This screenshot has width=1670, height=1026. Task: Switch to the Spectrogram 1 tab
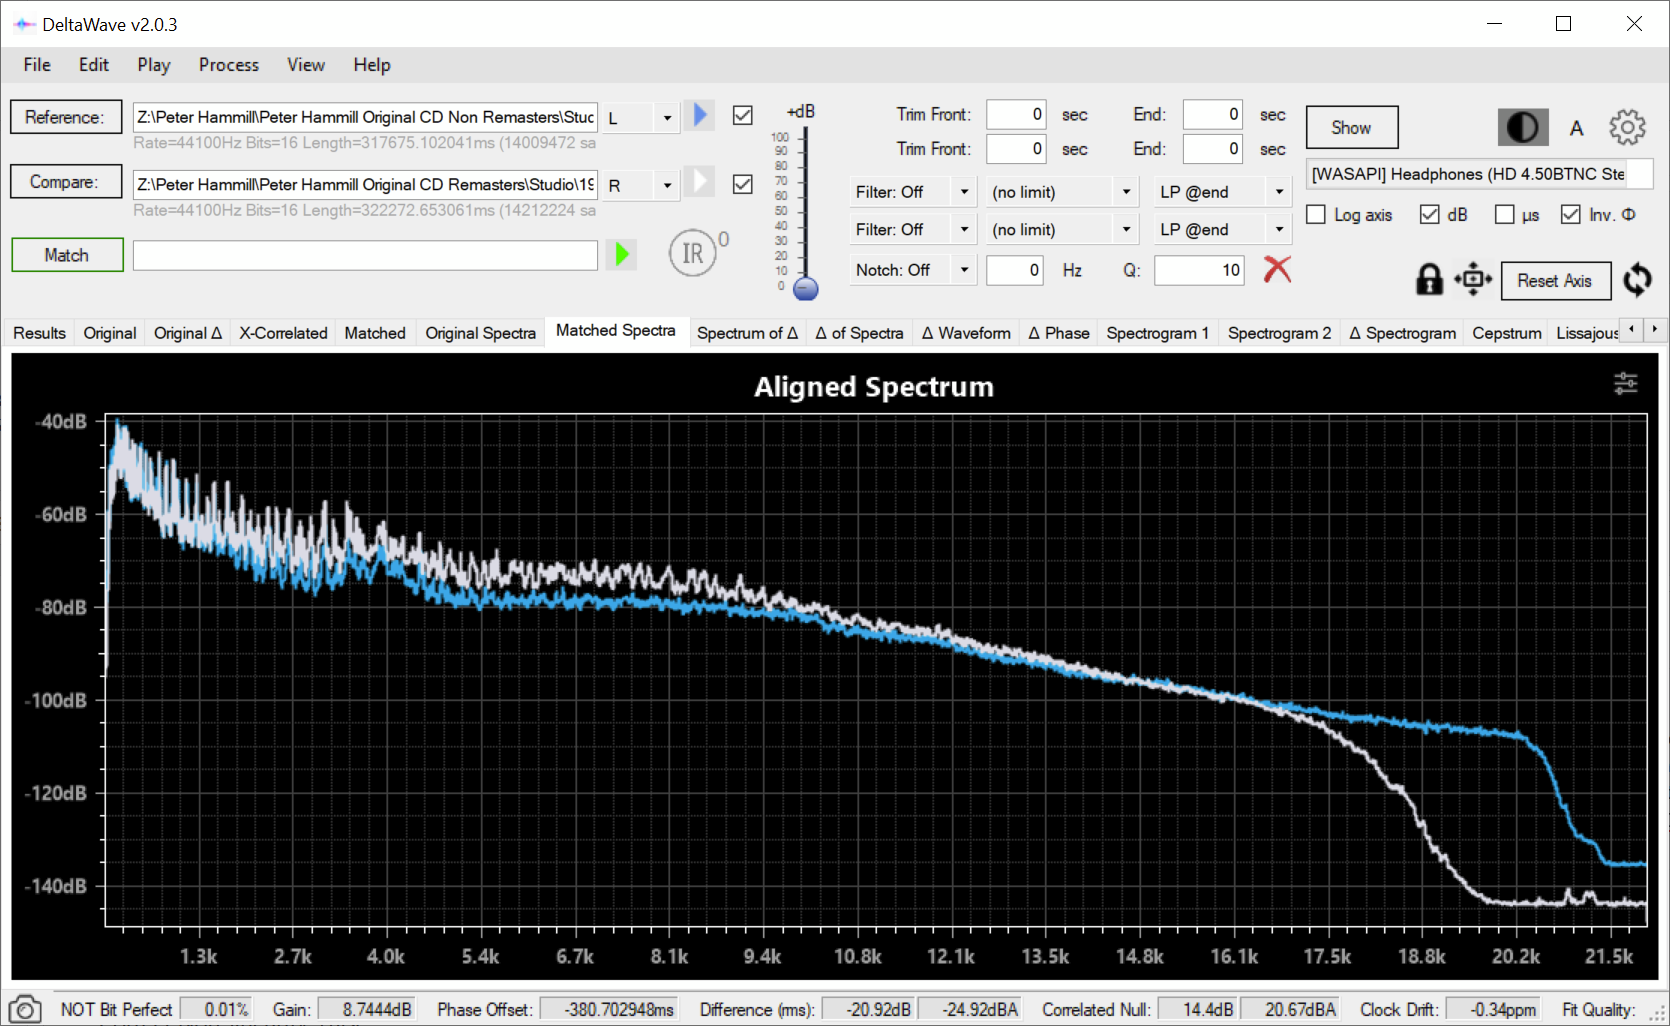1158,333
